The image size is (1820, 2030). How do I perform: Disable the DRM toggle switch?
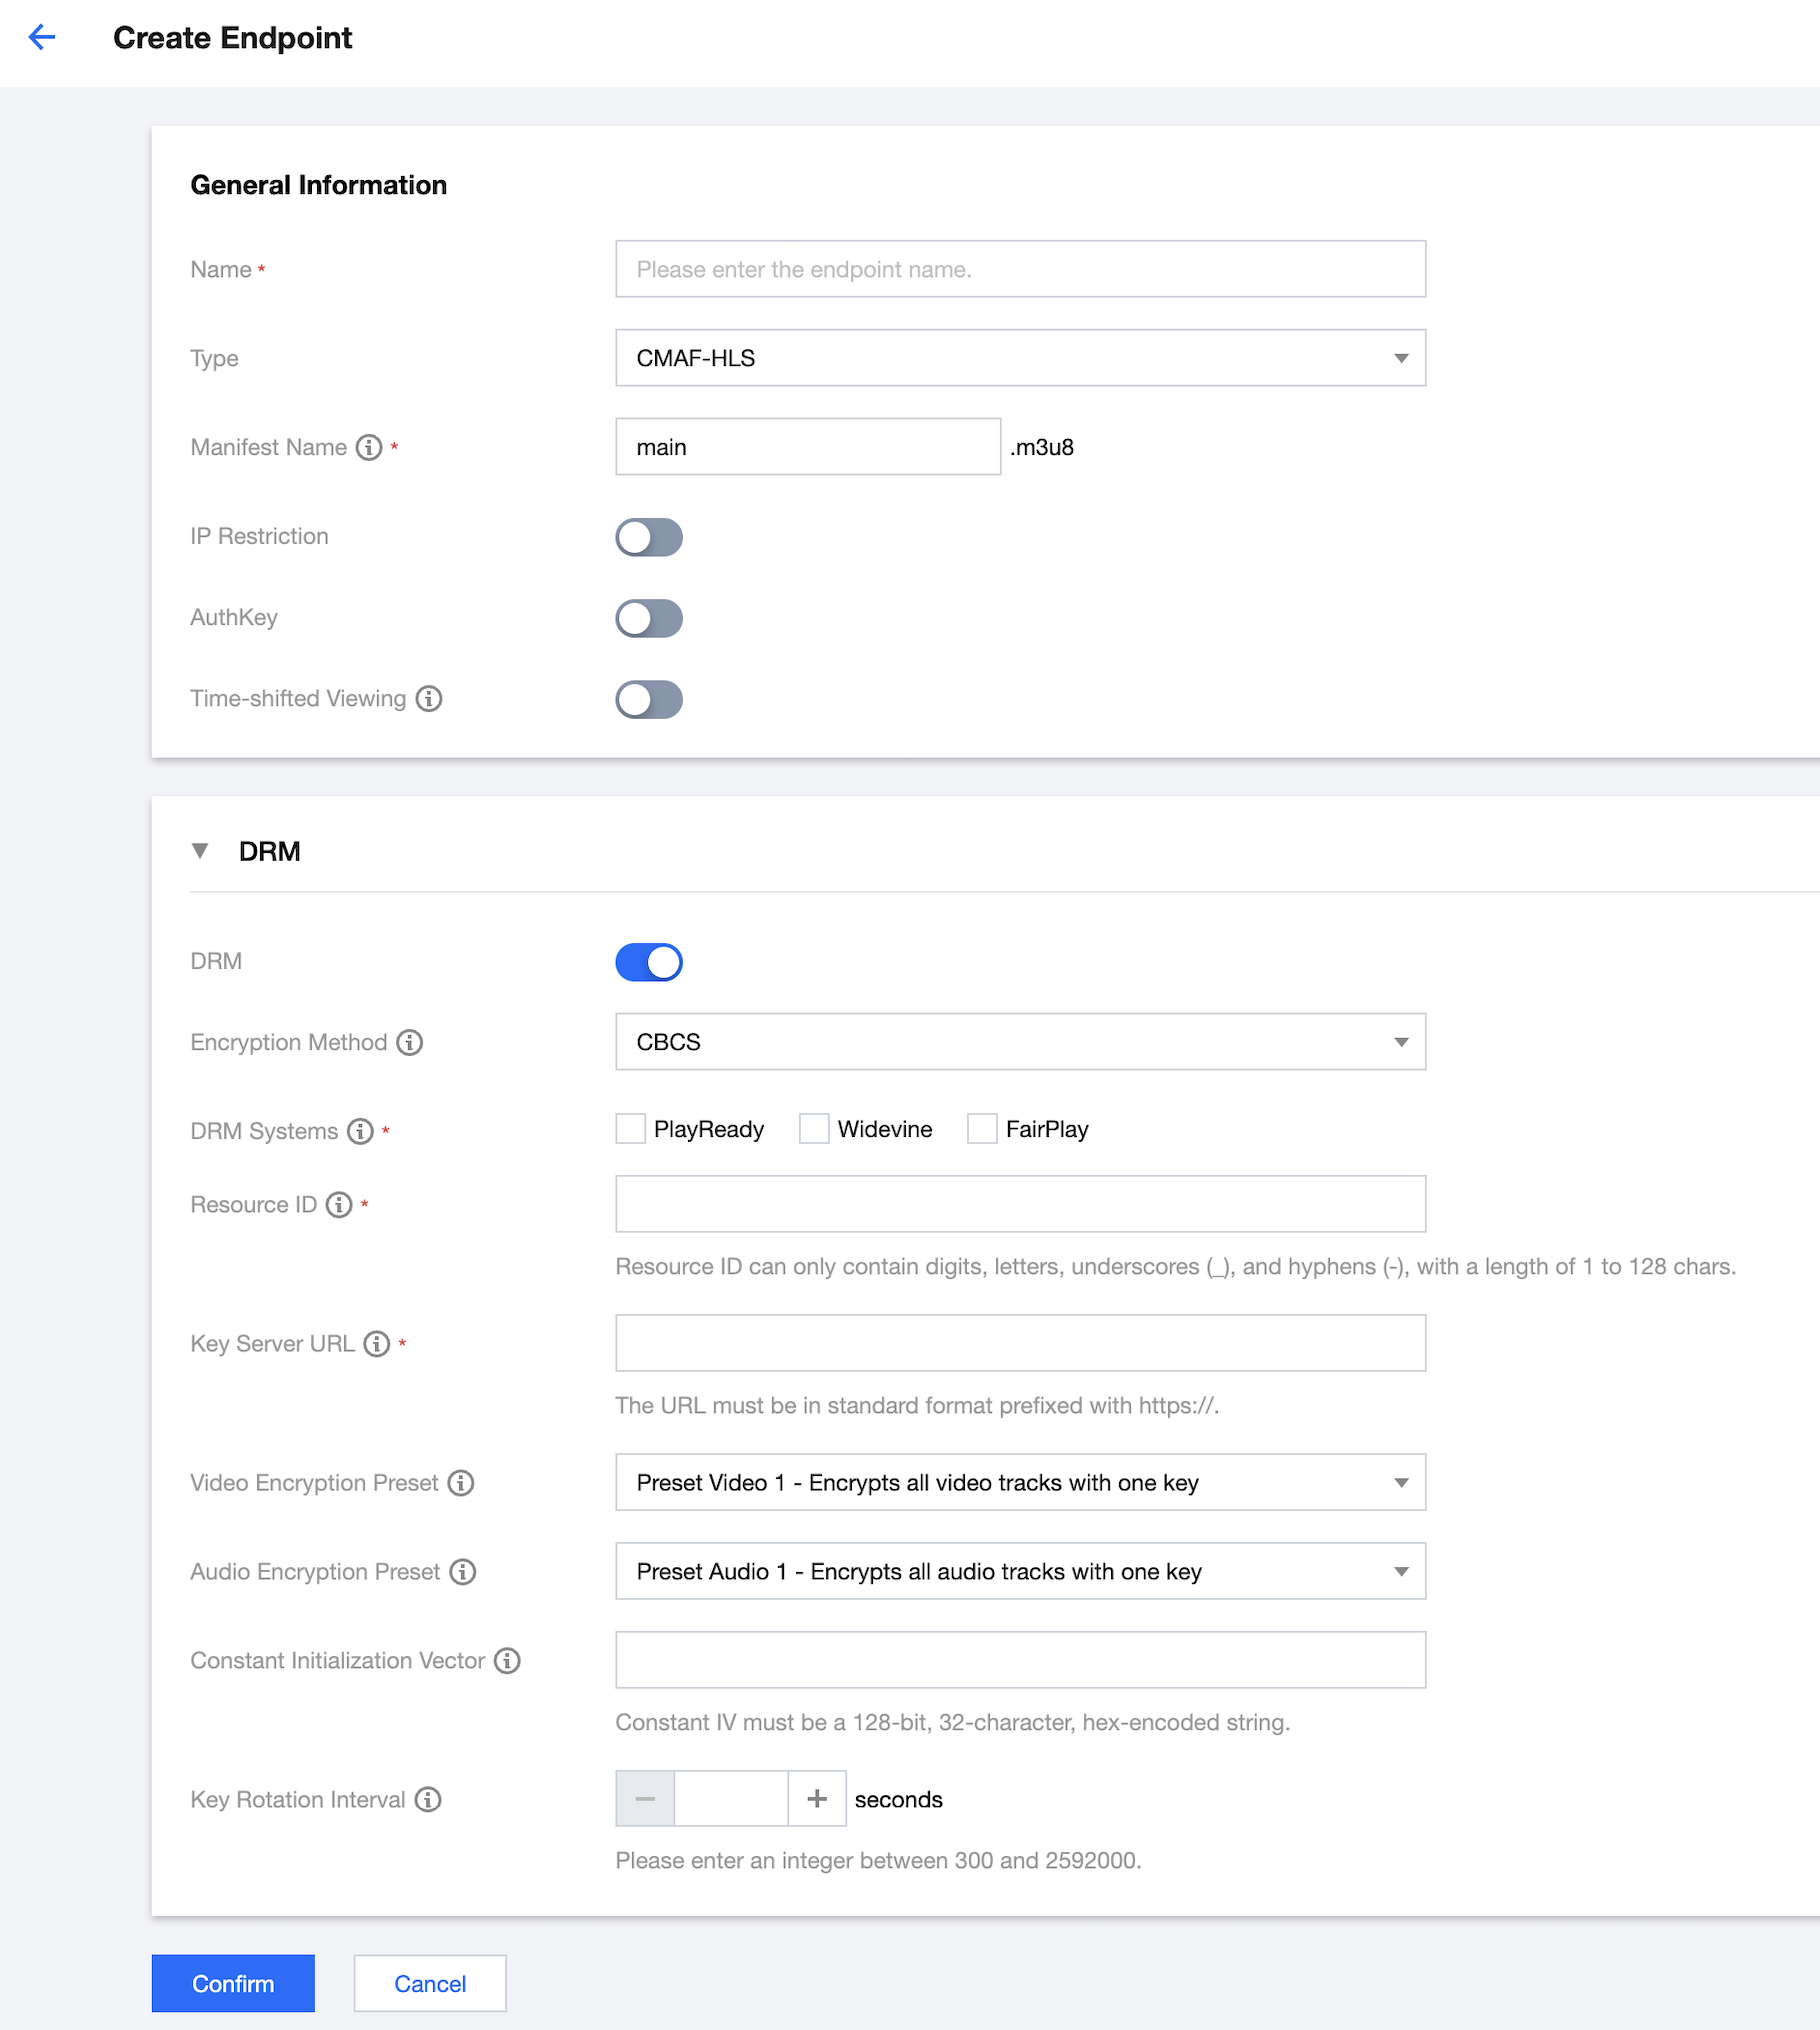pos(648,962)
